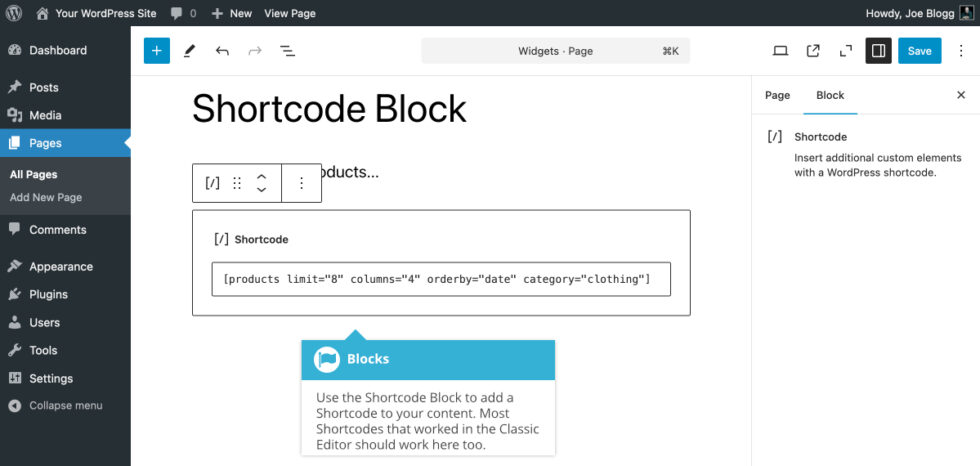Toggle the blue block inserter plus button
This screenshot has width=980, height=466.
(157, 51)
